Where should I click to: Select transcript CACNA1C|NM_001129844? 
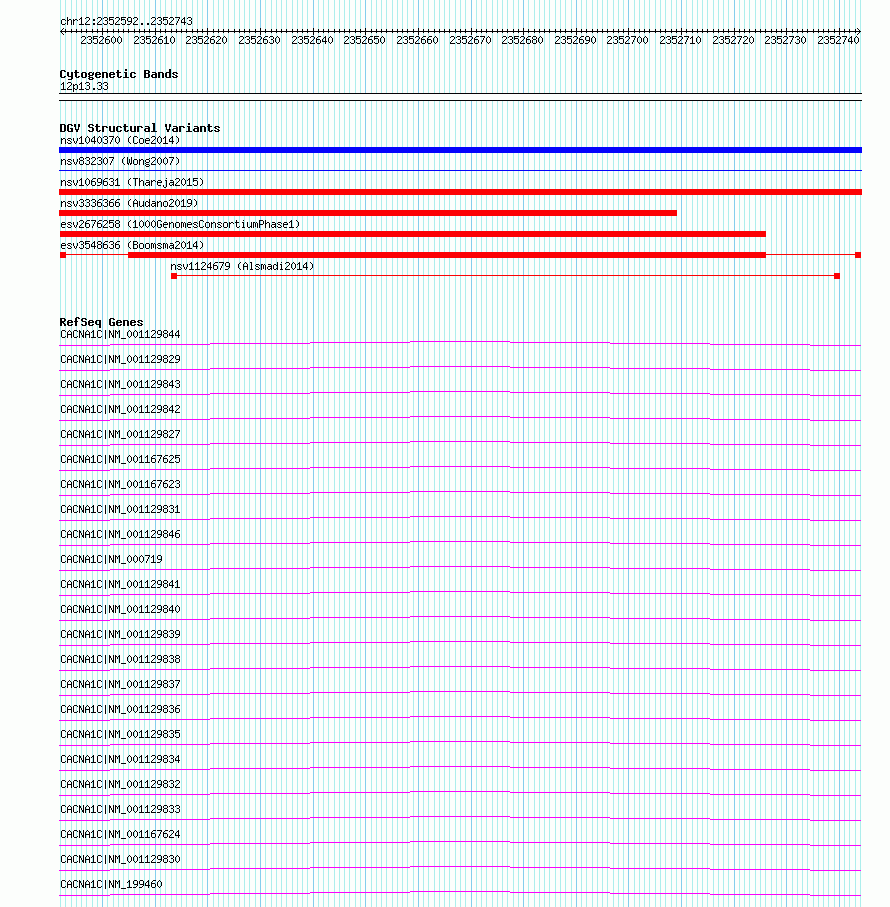(120, 335)
